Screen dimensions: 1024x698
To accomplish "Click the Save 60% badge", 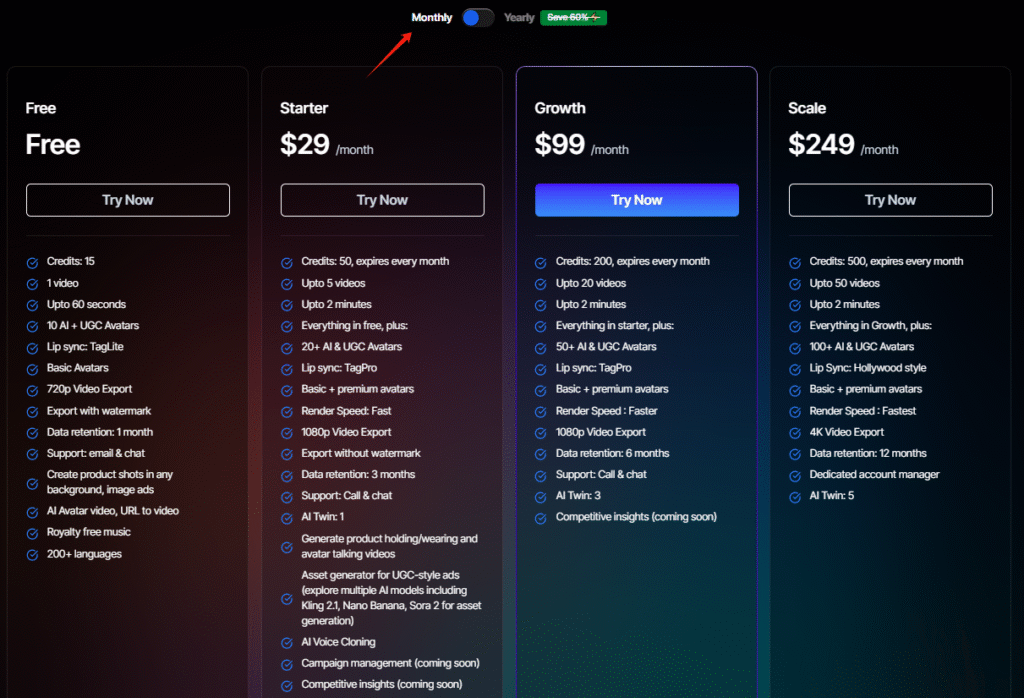I will [573, 17].
